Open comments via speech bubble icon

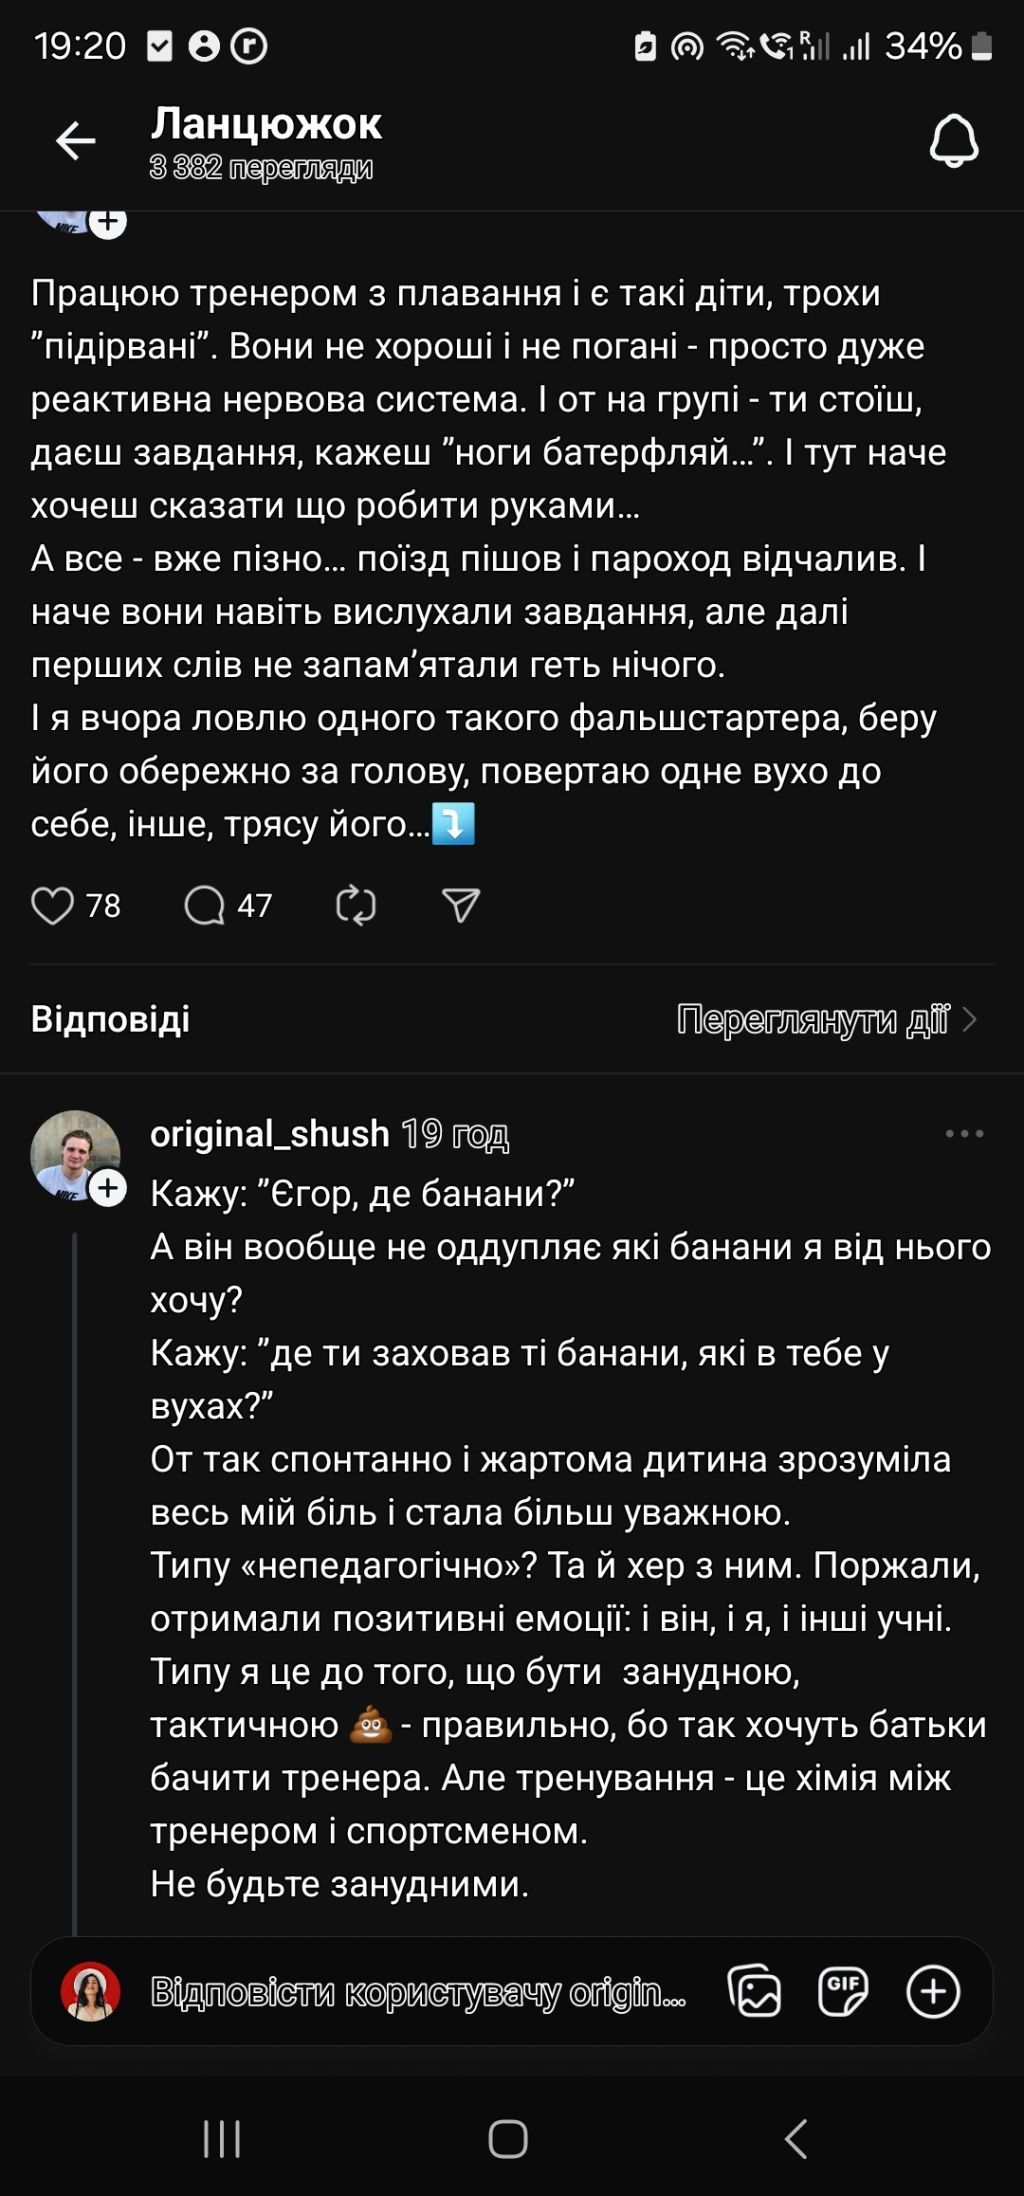click(204, 906)
